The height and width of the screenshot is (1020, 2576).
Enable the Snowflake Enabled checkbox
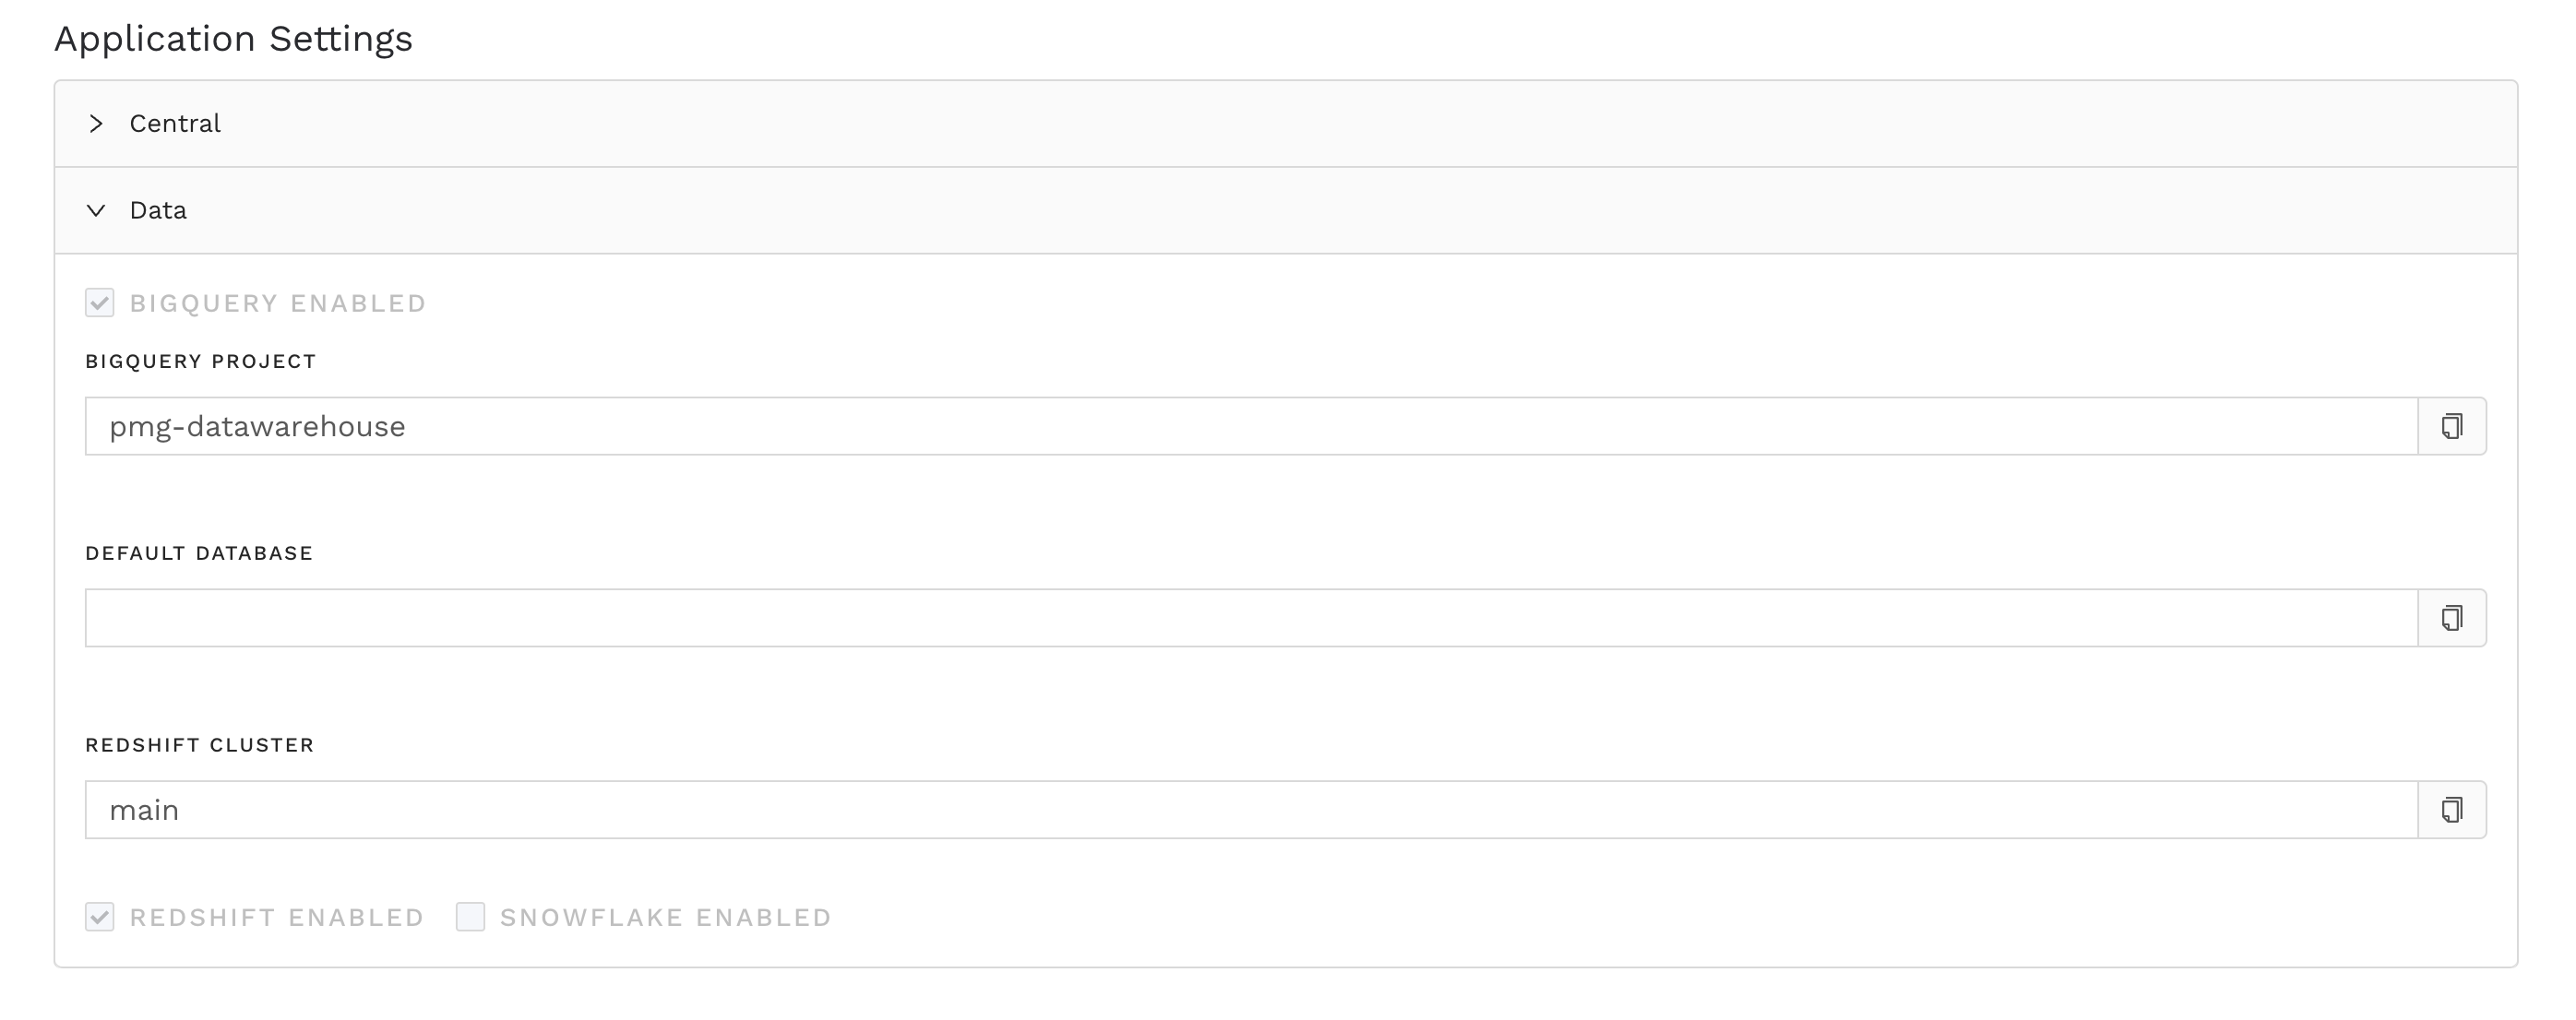tap(471, 917)
